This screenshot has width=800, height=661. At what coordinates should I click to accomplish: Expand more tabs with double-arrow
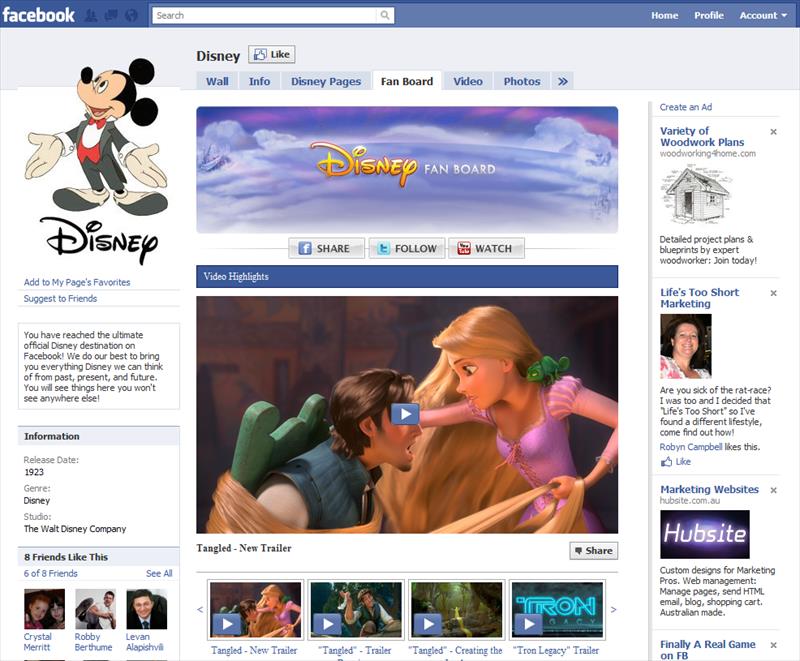(x=562, y=81)
